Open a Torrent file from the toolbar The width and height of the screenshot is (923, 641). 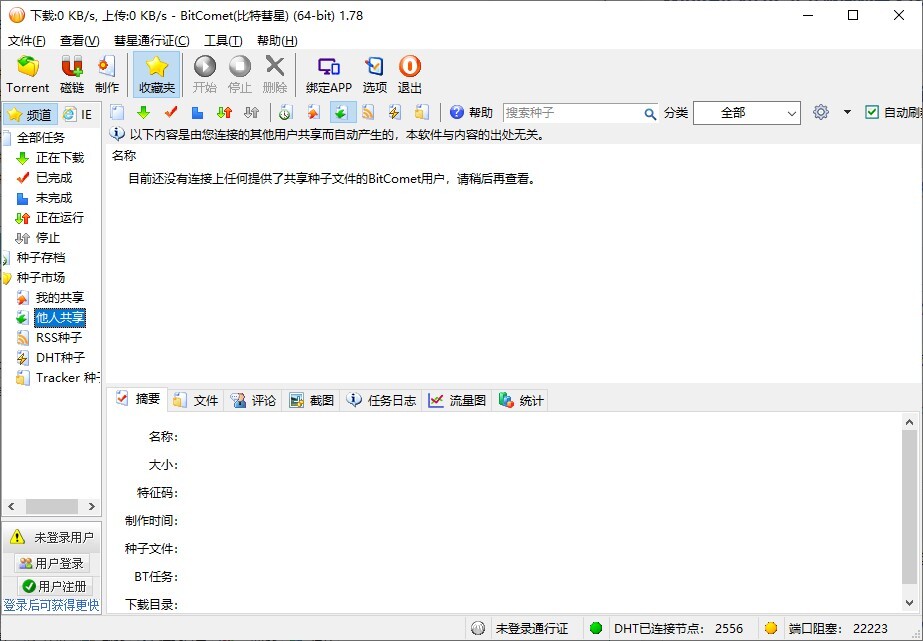click(28, 75)
